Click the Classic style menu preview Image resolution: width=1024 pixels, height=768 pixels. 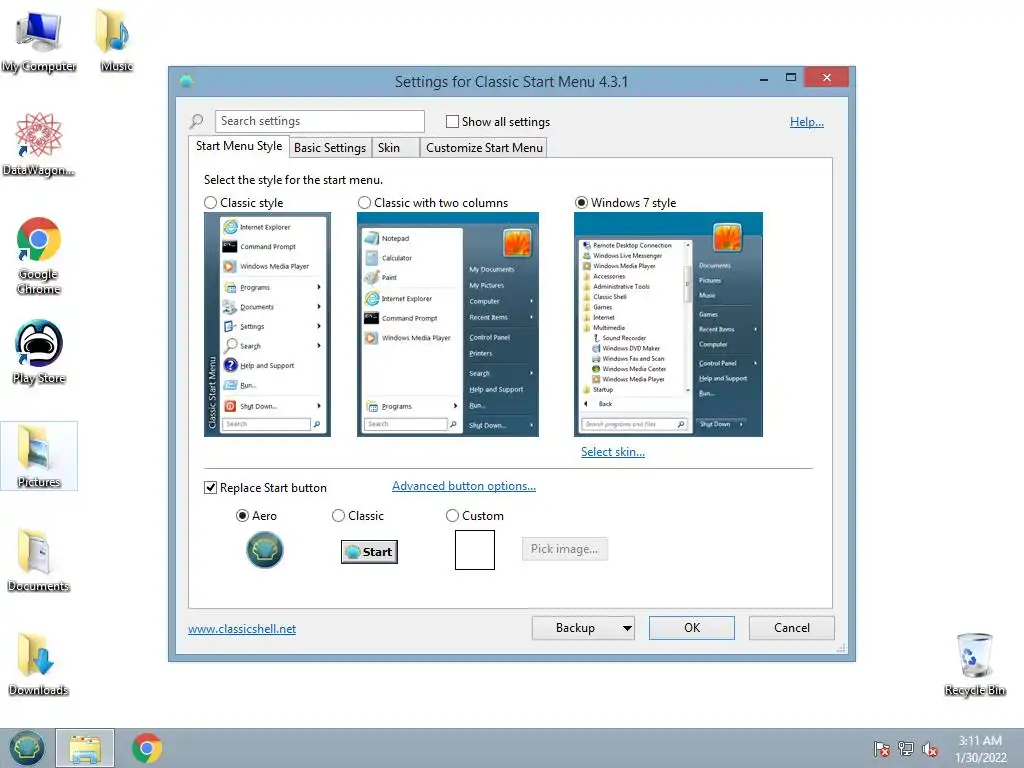pyautogui.click(x=267, y=325)
